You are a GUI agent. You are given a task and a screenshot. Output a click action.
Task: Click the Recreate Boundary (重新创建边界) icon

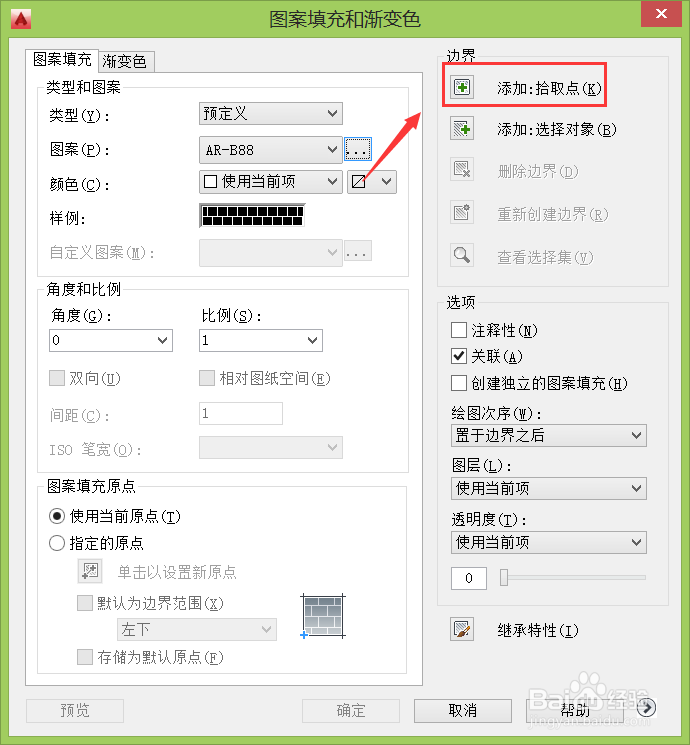coord(462,212)
